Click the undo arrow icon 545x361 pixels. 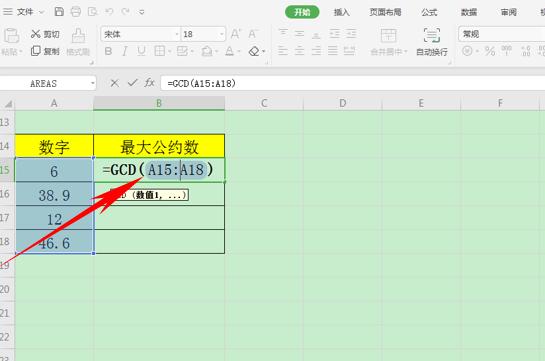click(x=109, y=12)
